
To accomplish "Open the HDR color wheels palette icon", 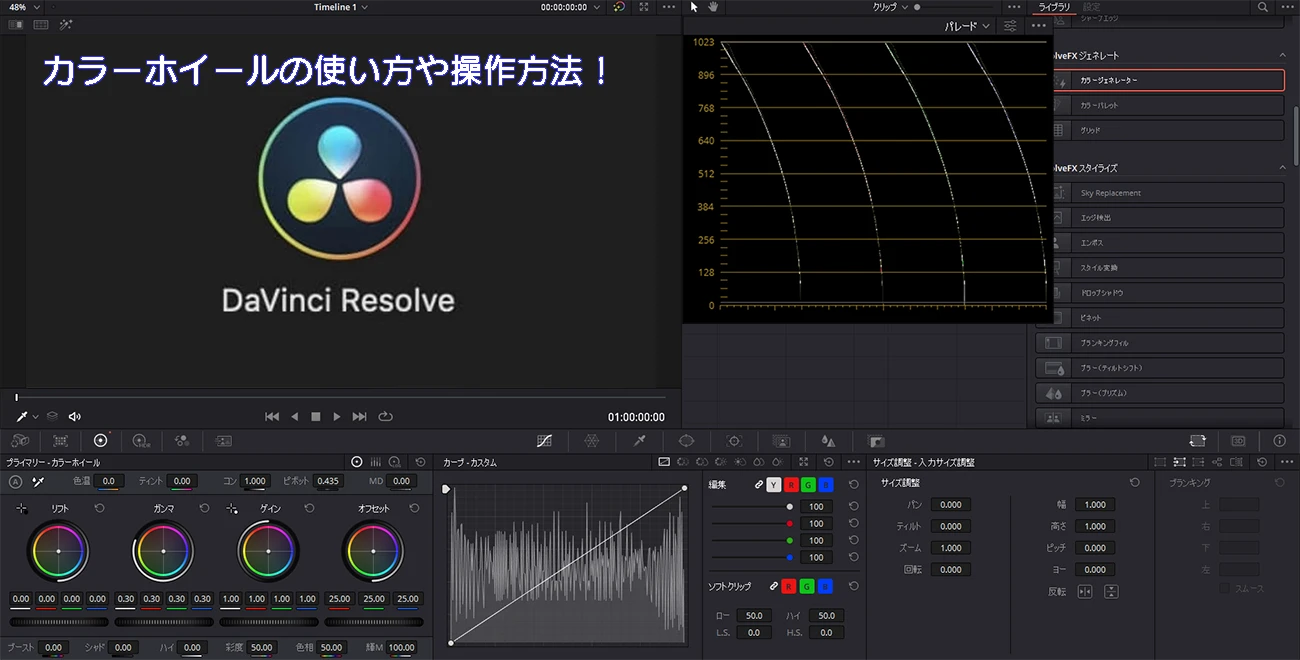I will pos(140,440).
